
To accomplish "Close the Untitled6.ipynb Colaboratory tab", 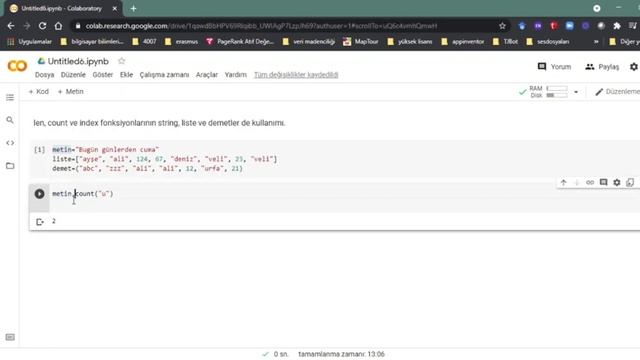I will coord(115,9).
